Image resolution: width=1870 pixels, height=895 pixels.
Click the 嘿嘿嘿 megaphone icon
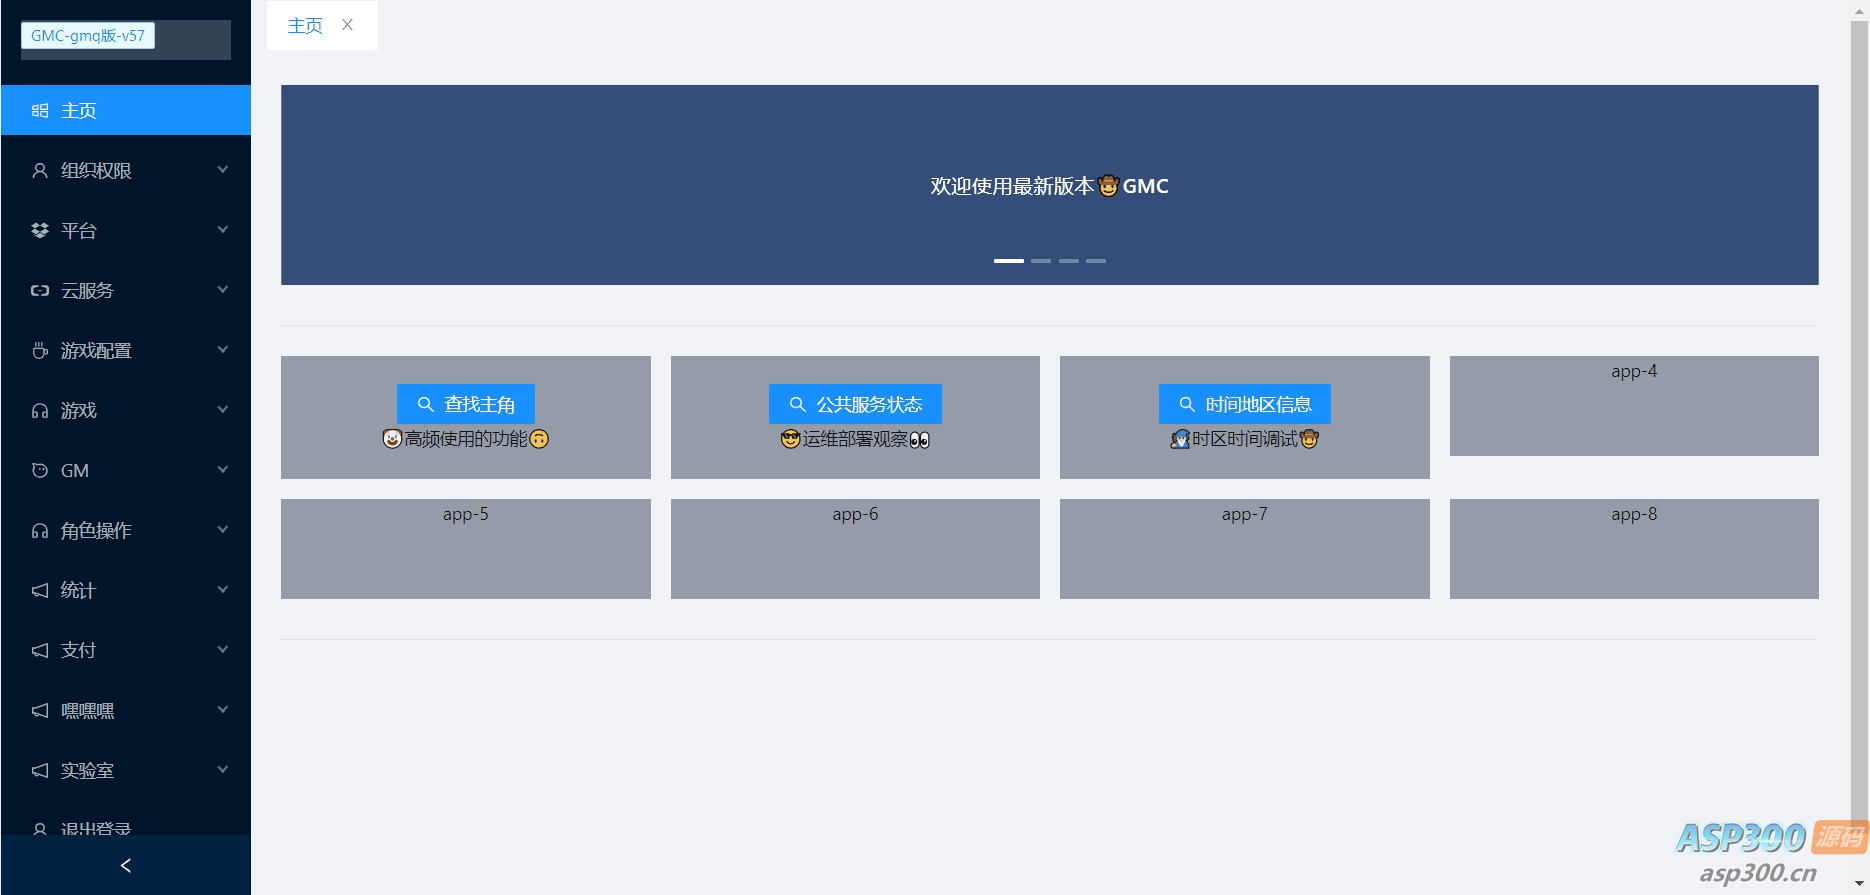coord(40,711)
